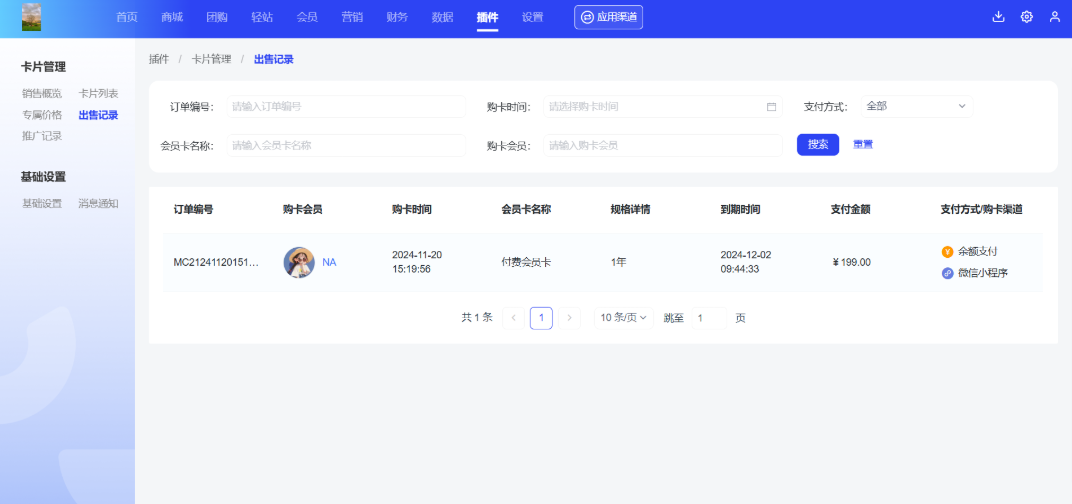Expand the 支付方式 dropdown
Viewport: 1072px width, 504px height.
tap(916, 107)
